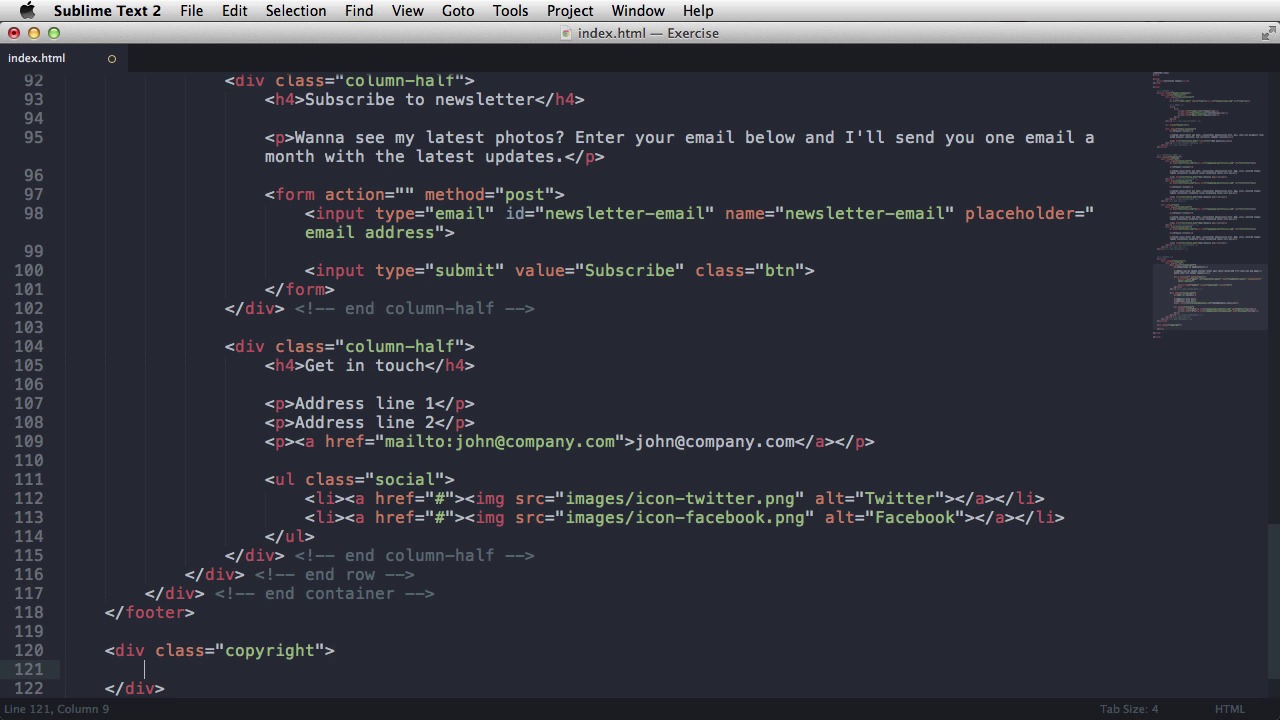Click the "end row" comment
1280x720 pixels.
click(335, 574)
